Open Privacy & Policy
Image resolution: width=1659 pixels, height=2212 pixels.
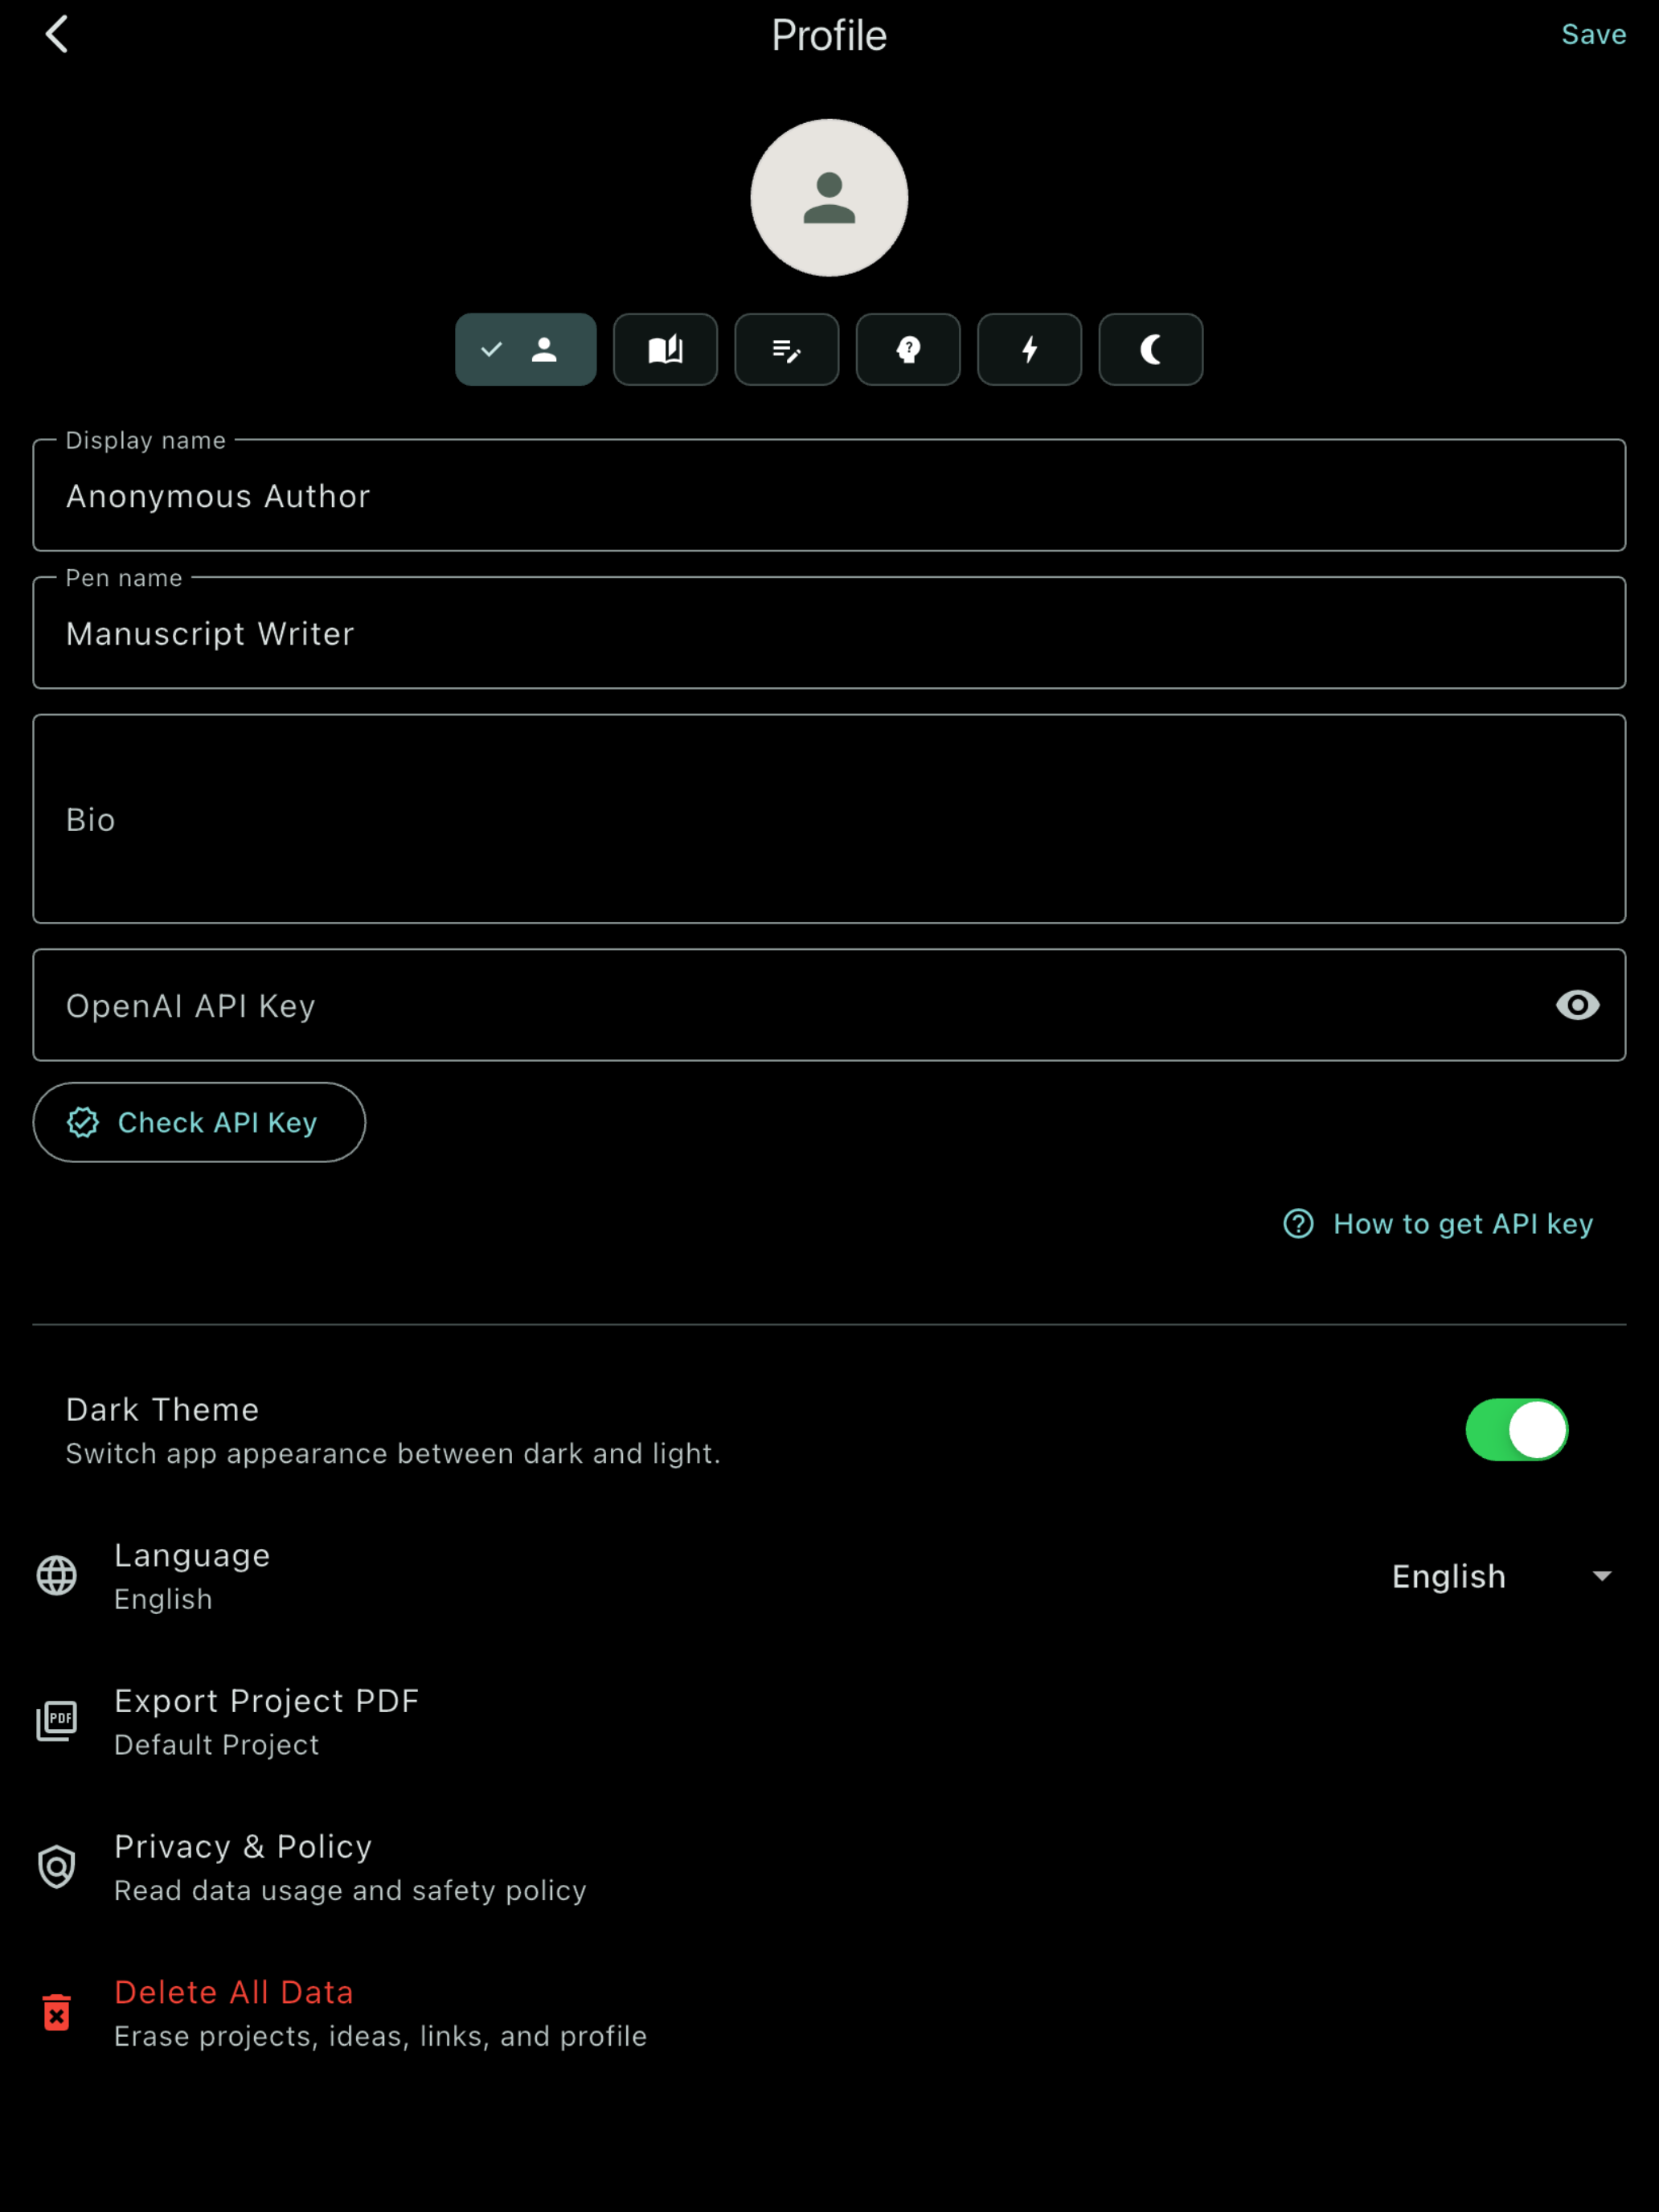pyautogui.click(x=829, y=1867)
